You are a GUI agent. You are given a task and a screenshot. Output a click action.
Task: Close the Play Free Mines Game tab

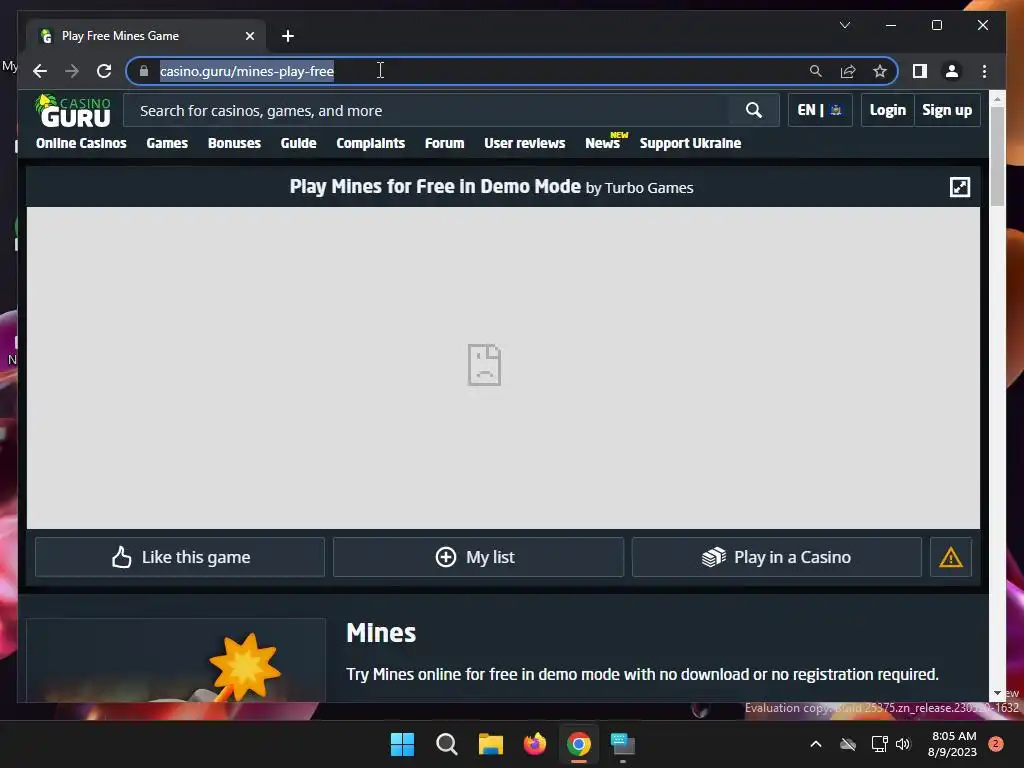click(x=249, y=36)
